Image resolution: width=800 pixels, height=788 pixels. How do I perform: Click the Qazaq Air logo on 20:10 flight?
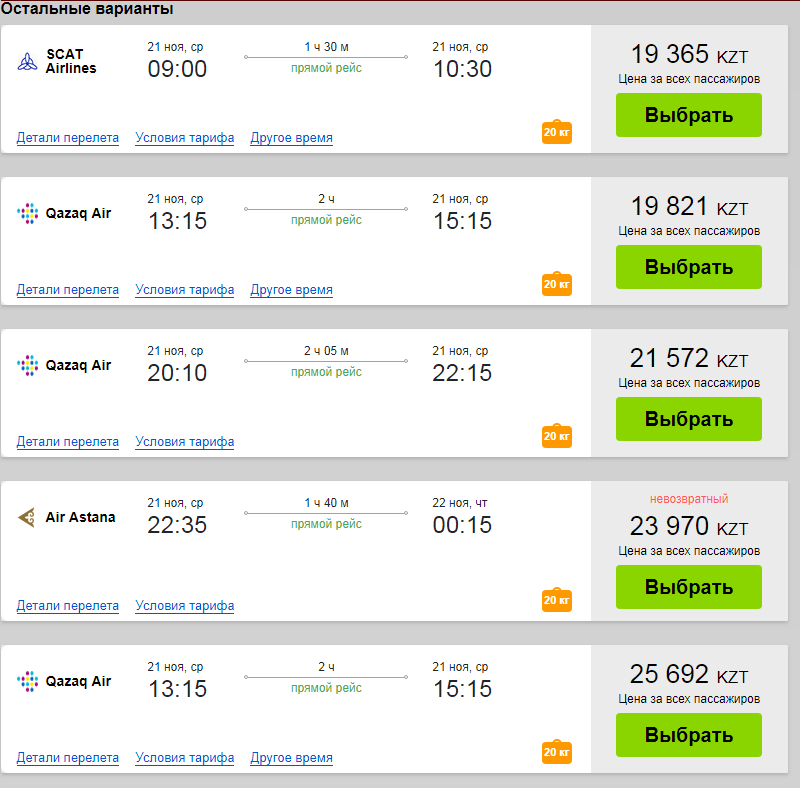[x=28, y=365]
